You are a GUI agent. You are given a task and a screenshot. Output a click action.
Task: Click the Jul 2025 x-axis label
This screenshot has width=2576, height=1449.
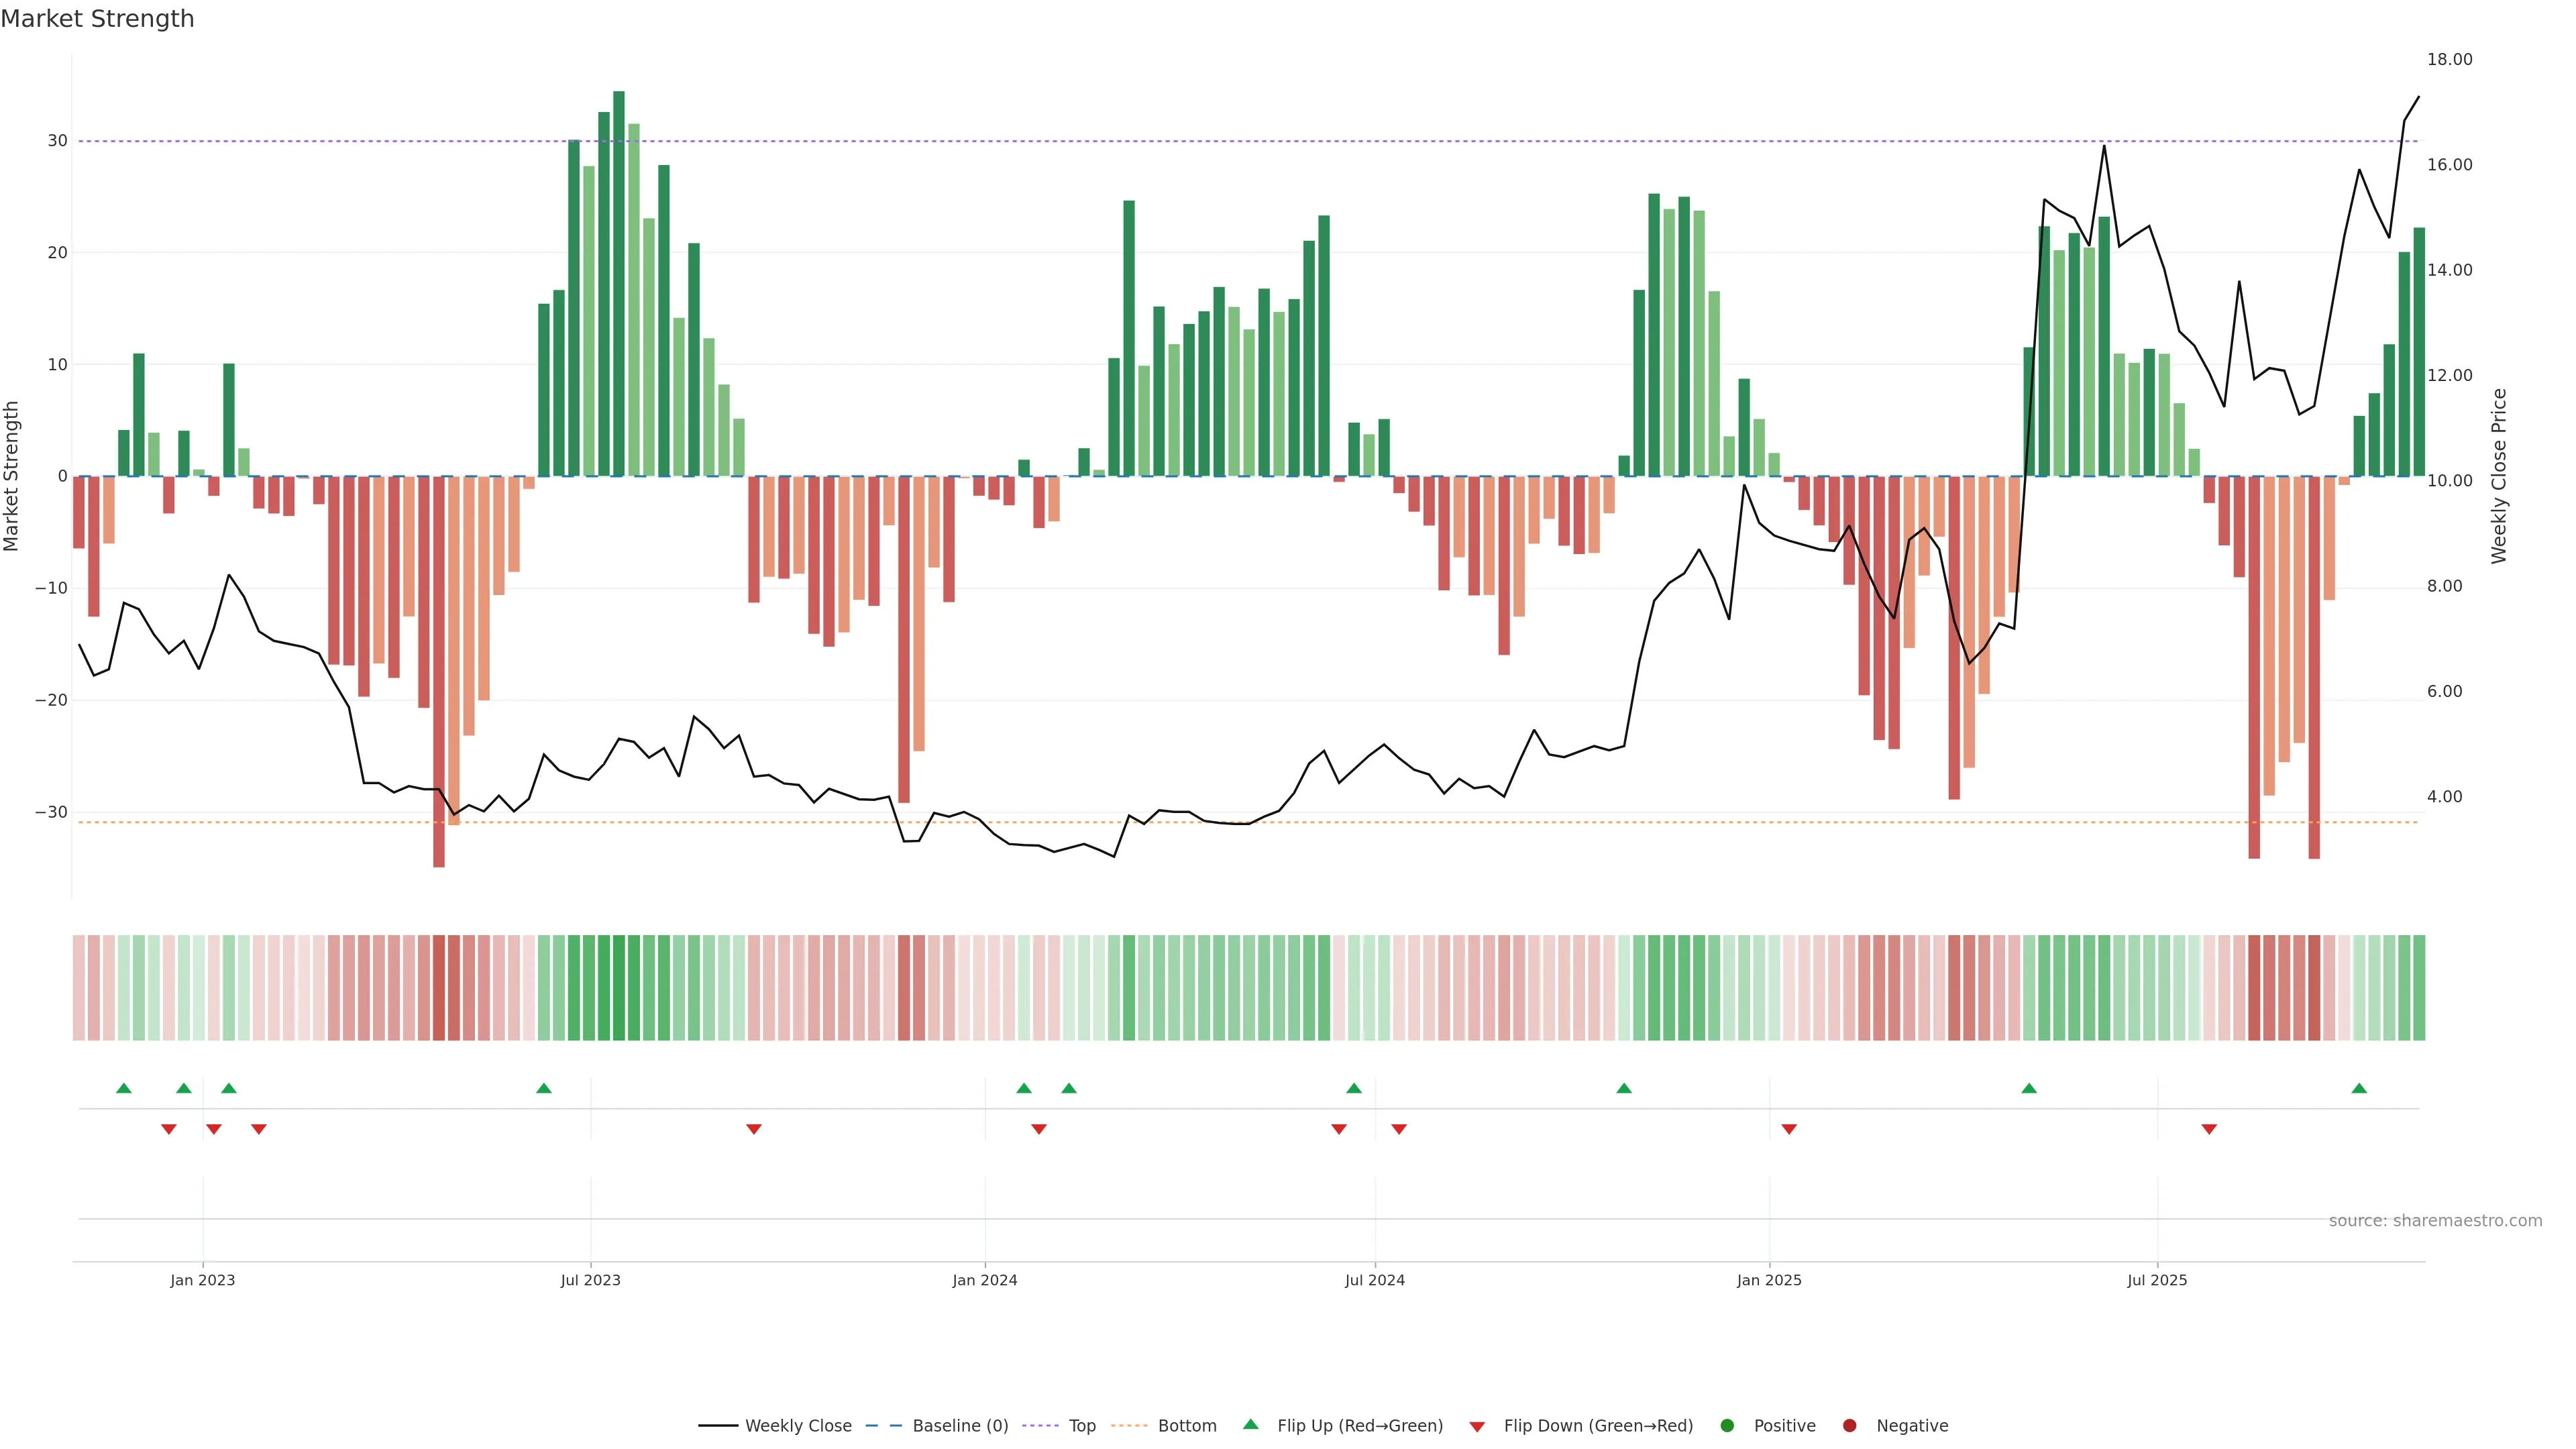[2157, 1280]
